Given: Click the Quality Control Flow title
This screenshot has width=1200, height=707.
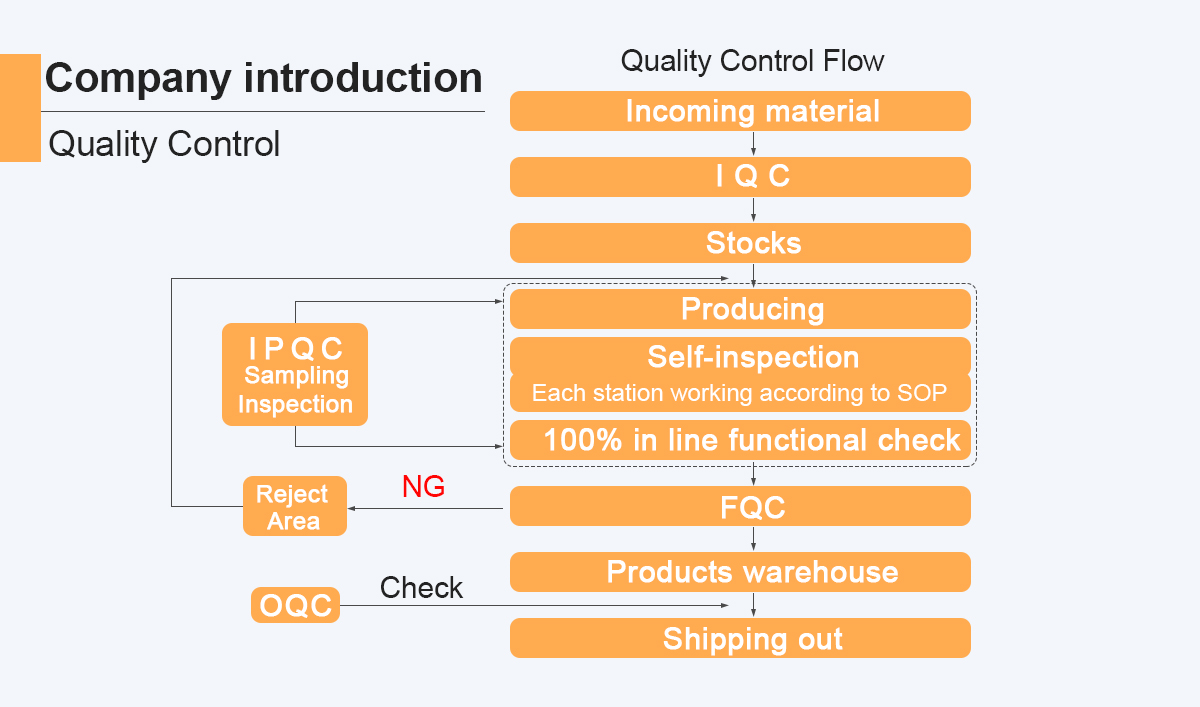Looking at the screenshot, I should (752, 61).
